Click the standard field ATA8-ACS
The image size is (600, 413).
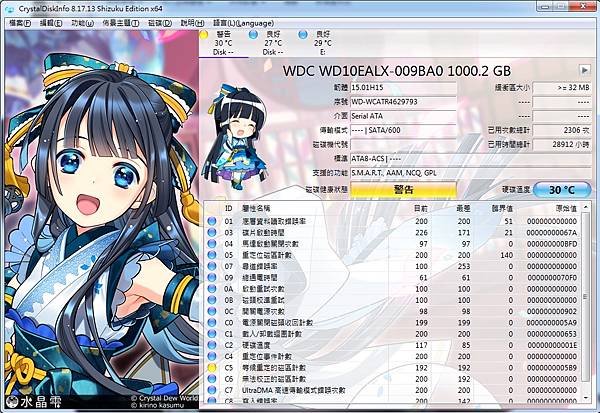471,158
